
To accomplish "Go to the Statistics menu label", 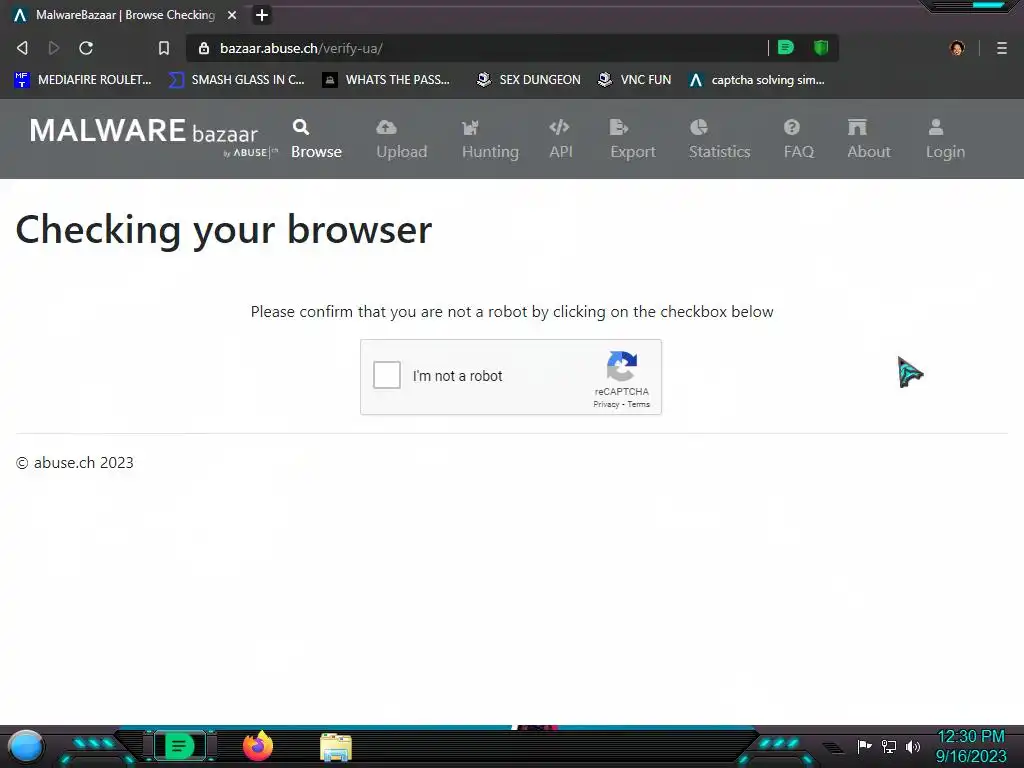I will [x=720, y=152].
